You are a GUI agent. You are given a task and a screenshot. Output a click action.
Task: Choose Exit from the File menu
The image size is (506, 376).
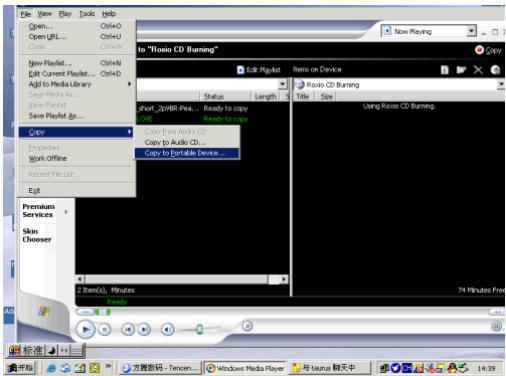77,191
